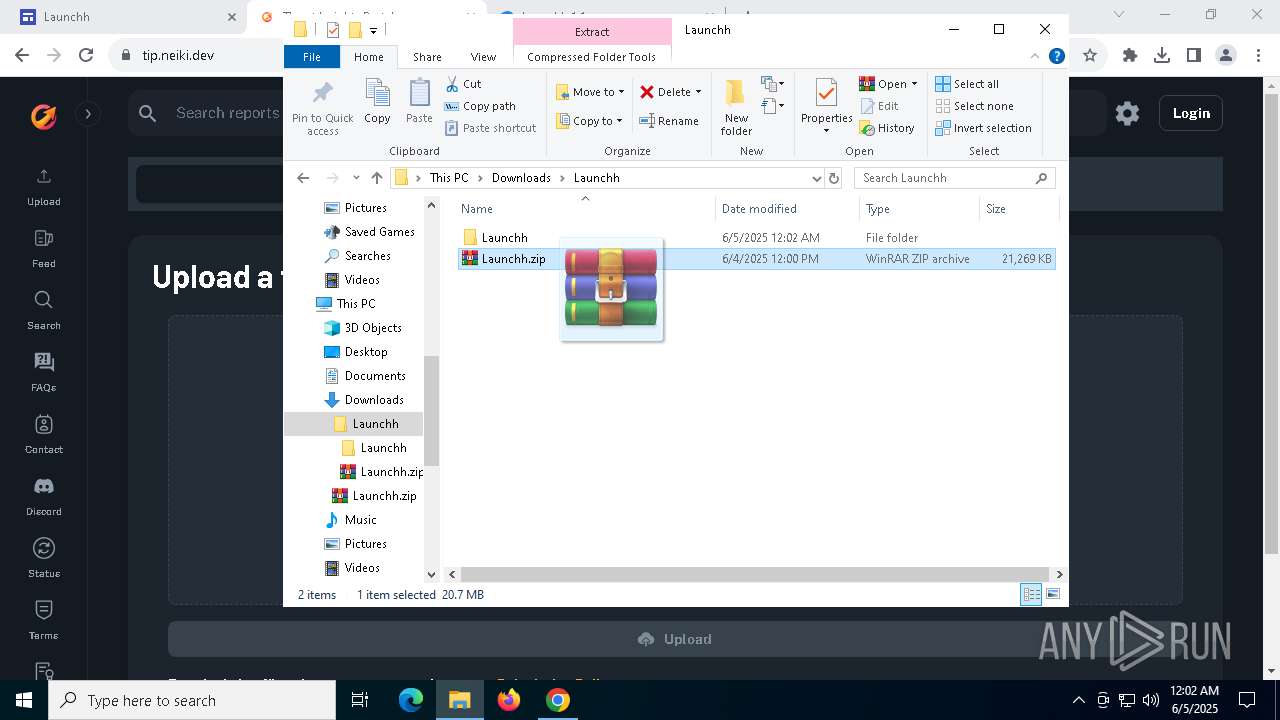Screen dimensions: 1280x720
Task: Click the horizontal scrollbar in file list
Action: click(x=754, y=574)
